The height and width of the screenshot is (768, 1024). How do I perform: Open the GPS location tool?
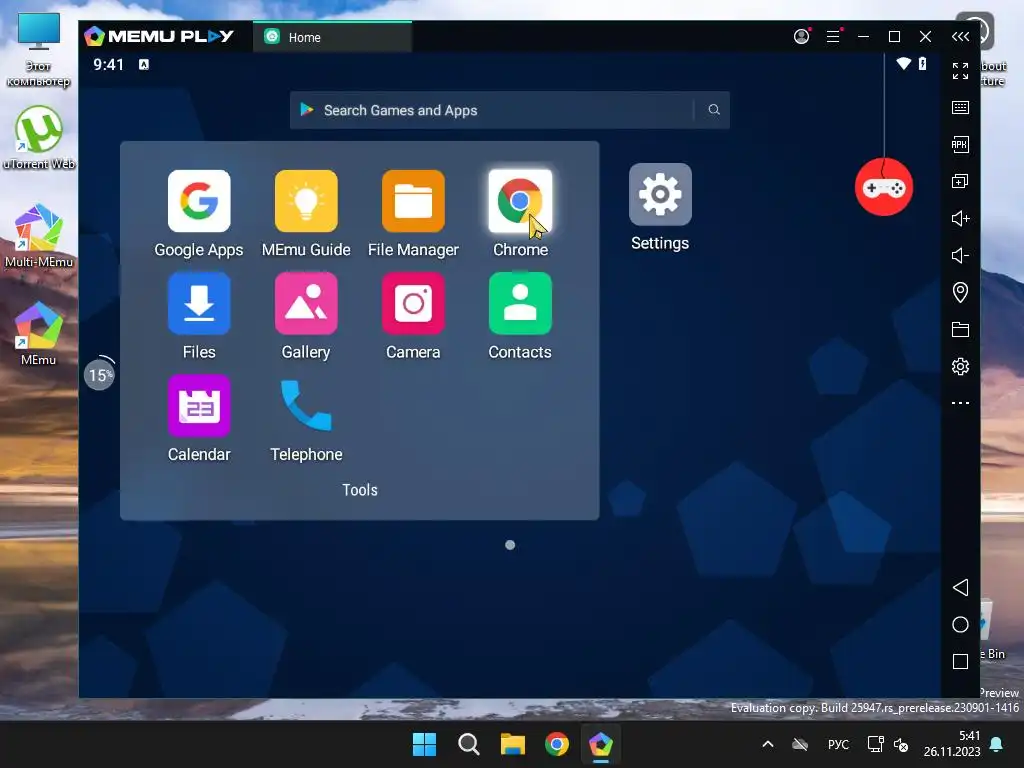(x=960, y=292)
